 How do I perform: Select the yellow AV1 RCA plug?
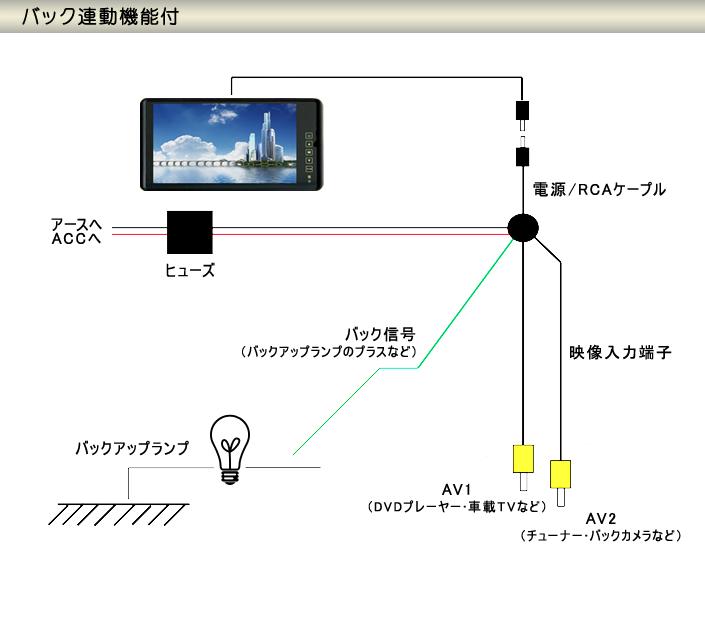click(522, 459)
